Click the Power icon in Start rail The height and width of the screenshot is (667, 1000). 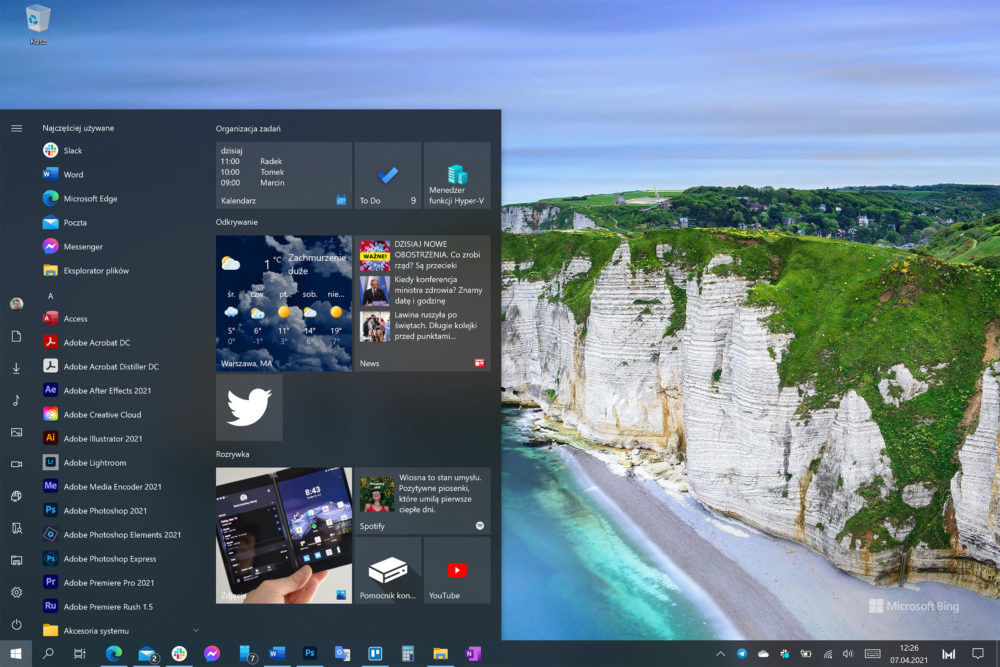coord(16,624)
